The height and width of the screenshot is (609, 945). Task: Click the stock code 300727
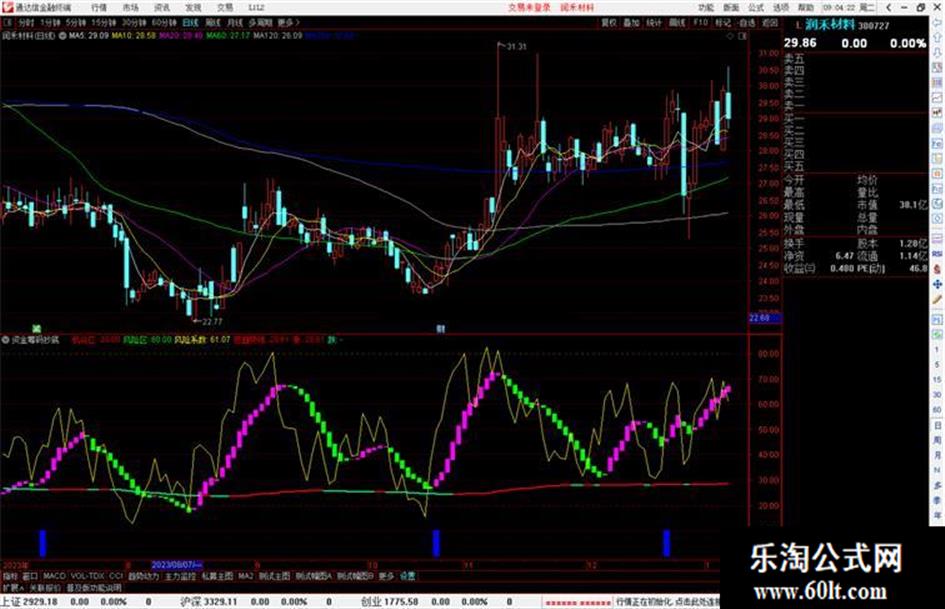click(x=873, y=26)
